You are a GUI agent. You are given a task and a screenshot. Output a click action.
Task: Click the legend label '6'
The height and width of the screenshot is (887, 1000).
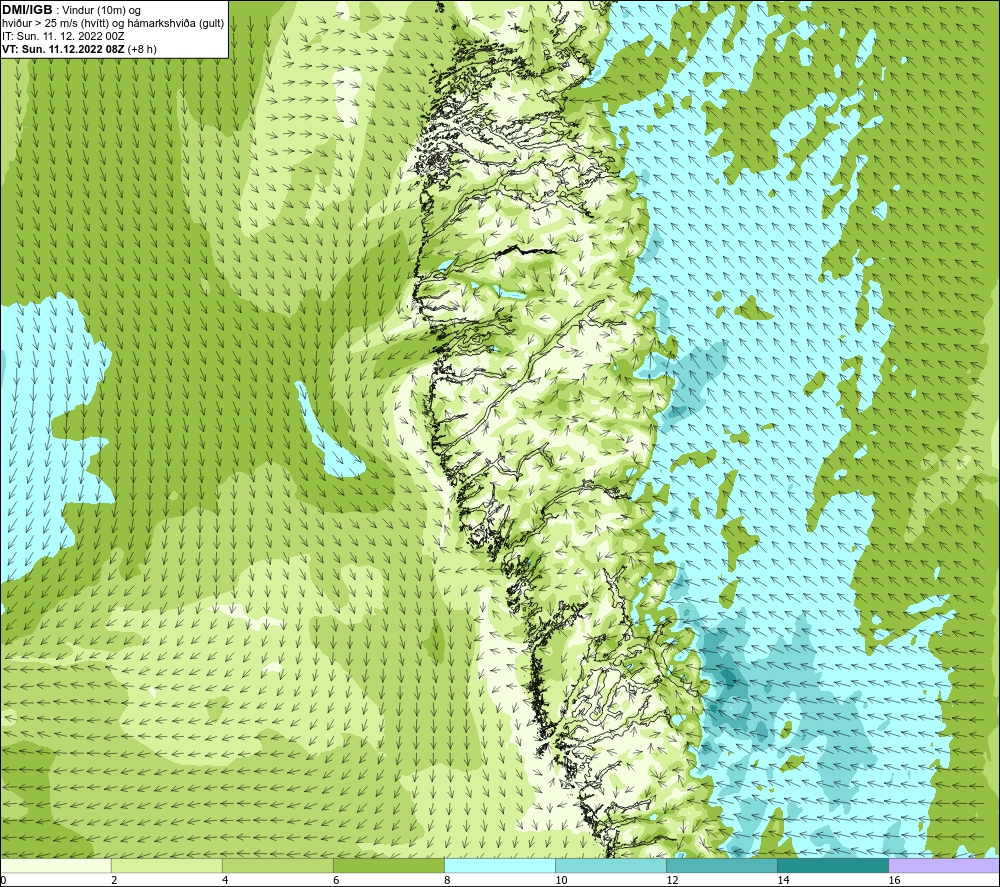[x=336, y=881]
